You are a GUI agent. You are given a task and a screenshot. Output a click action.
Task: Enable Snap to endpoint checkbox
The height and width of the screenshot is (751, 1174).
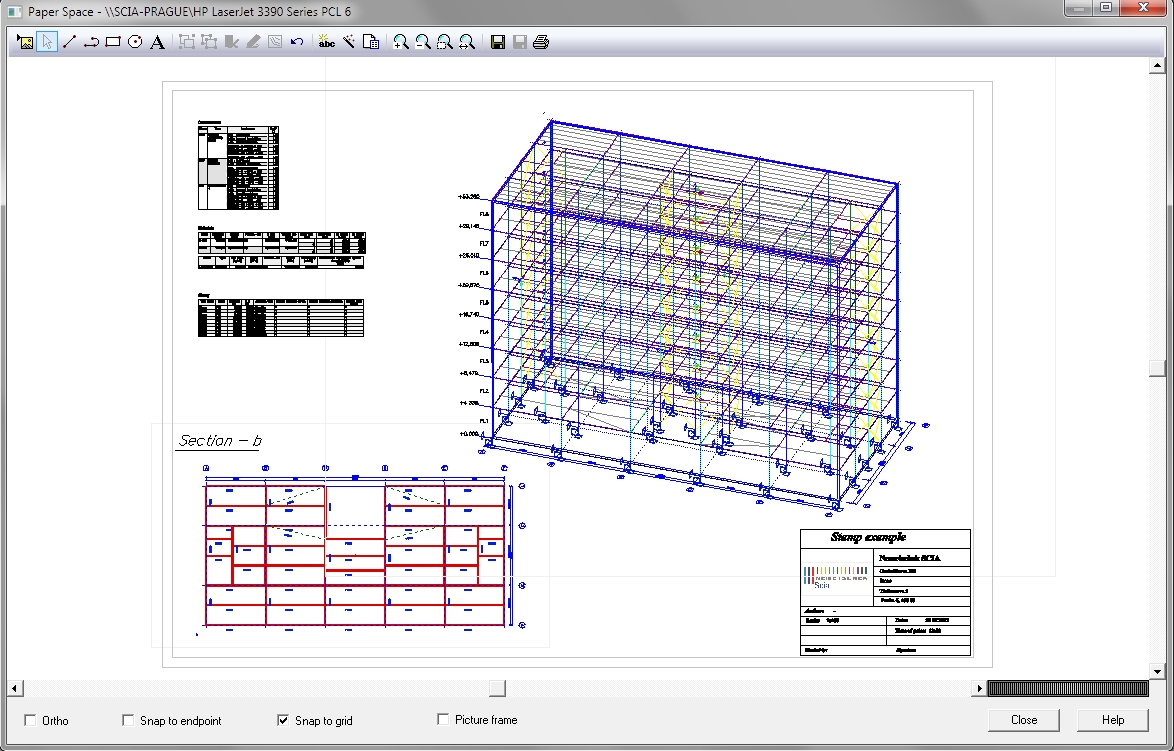pos(128,720)
